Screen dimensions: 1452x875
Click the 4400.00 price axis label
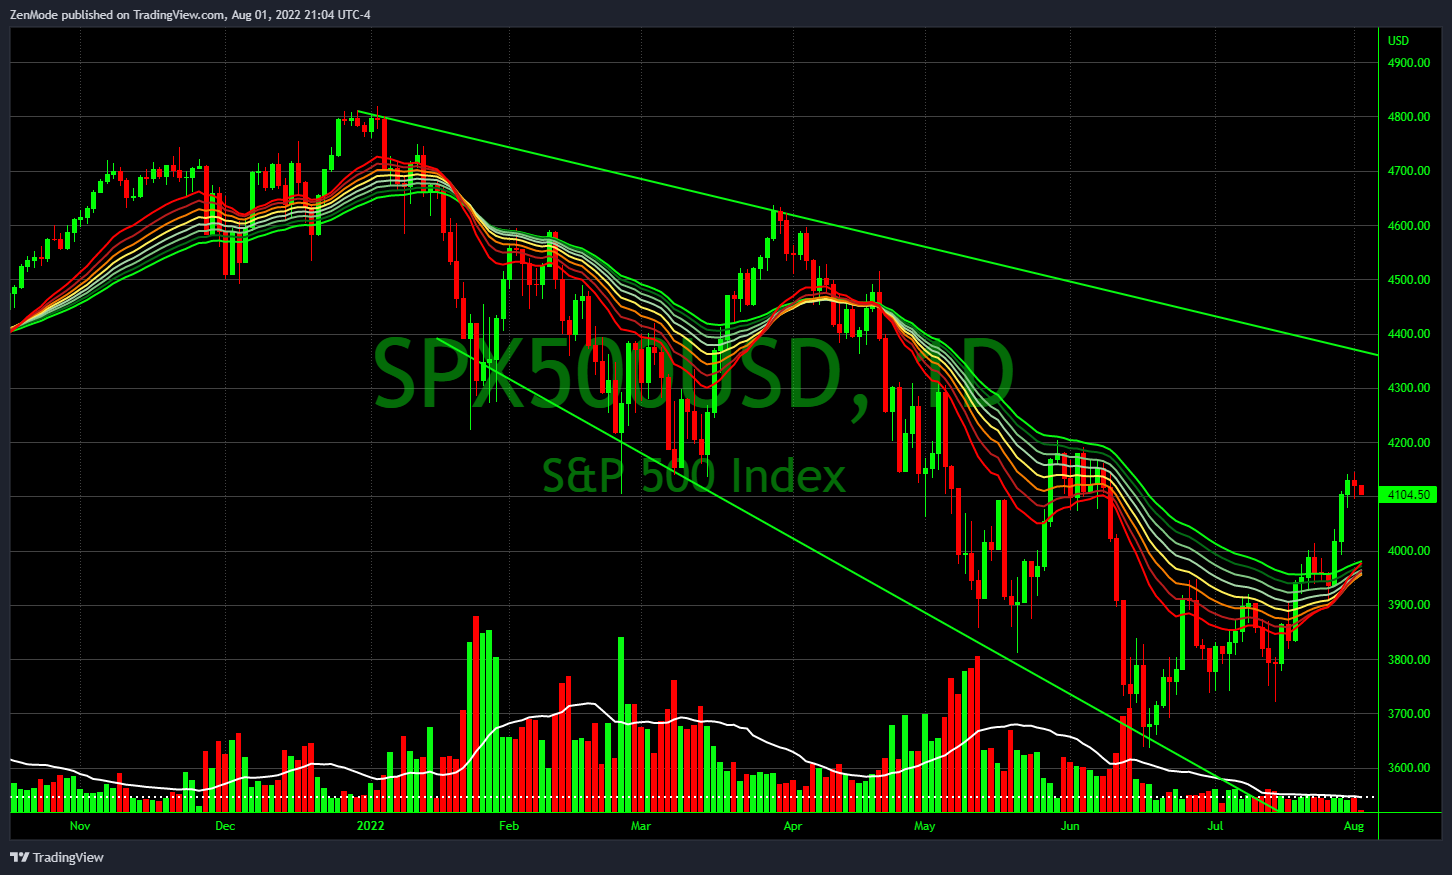1408,334
